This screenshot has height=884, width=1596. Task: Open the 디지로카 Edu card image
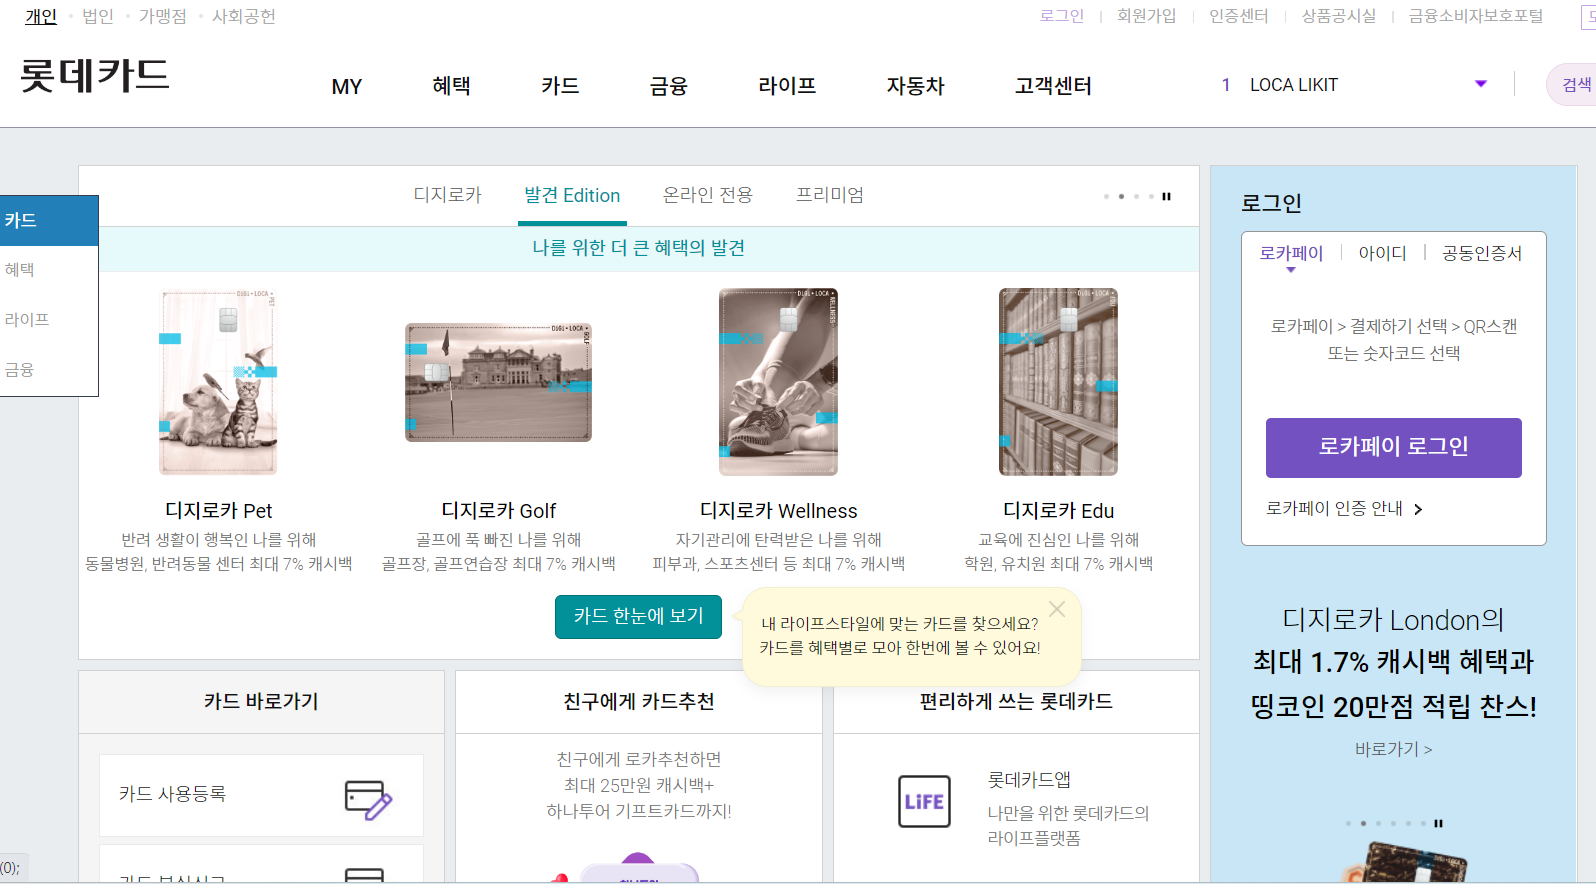(1058, 382)
